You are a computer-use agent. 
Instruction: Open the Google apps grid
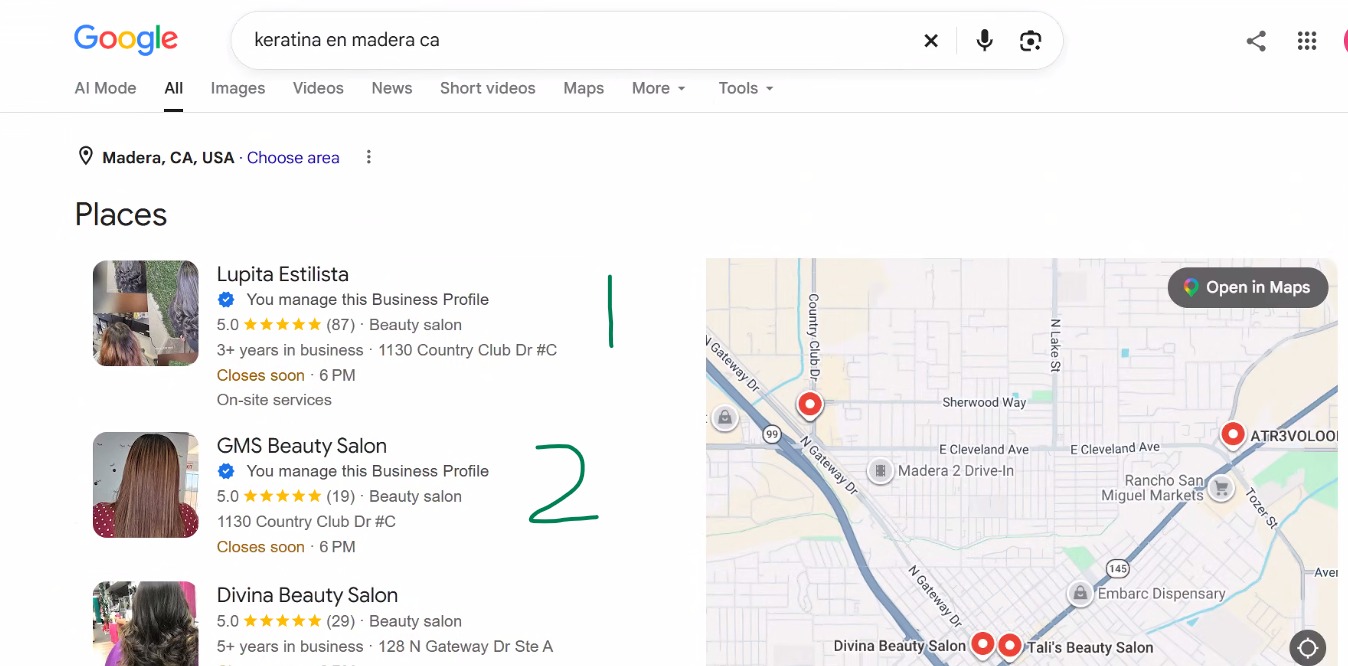(x=1307, y=41)
